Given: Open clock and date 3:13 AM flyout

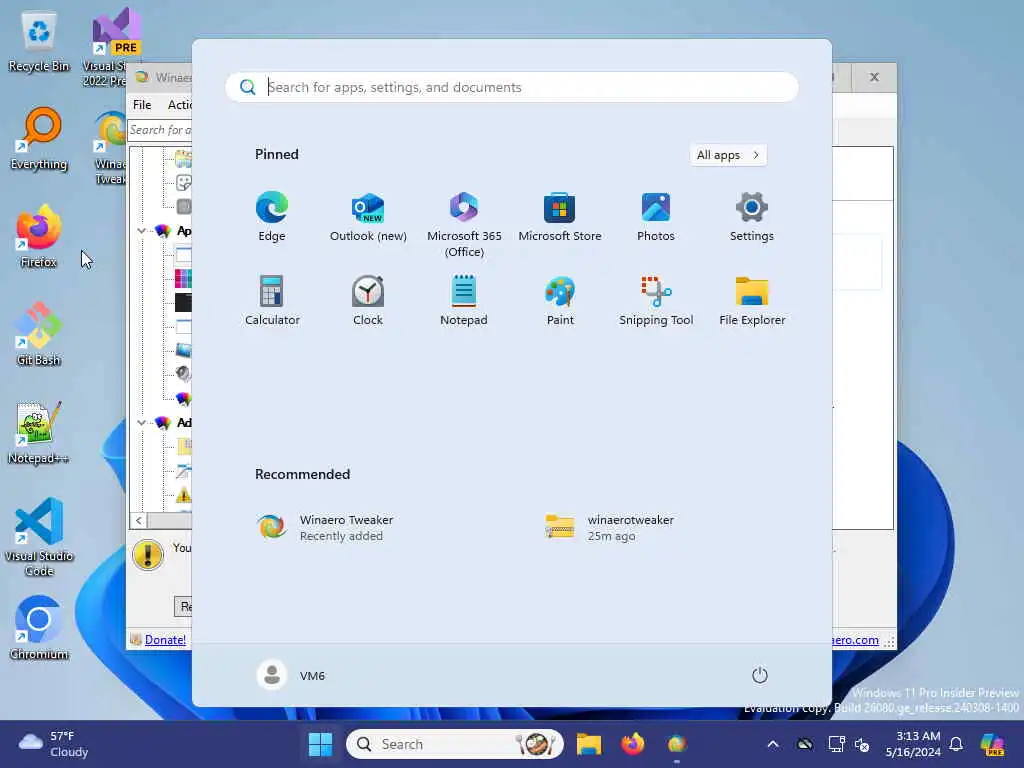Looking at the screenshot, I should click(x=913, y=744).
